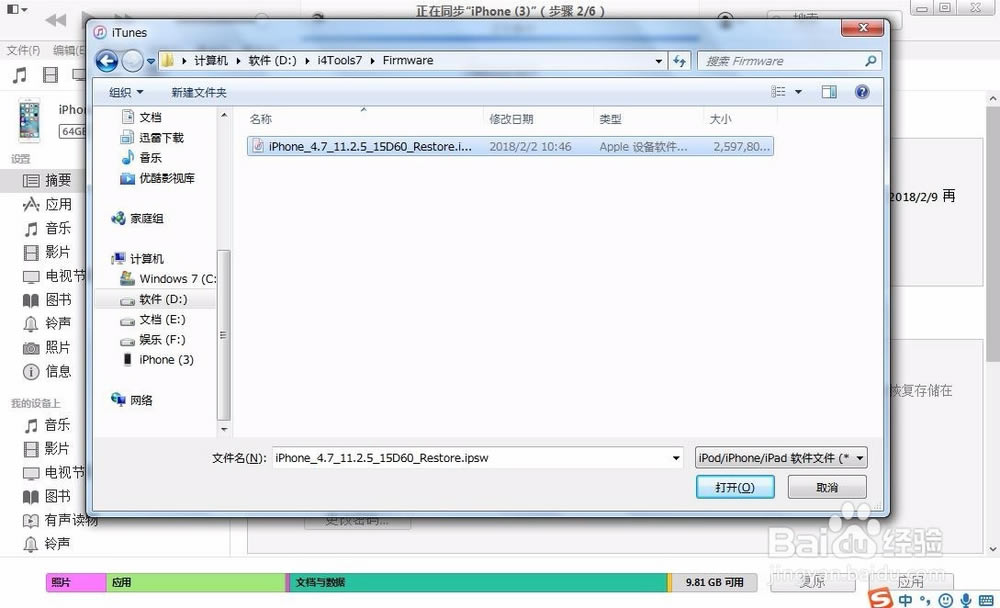Refresh the Firmware folder listing
Image resolution: width=1000 pixels, height=608 pixels.
point(679,61)
